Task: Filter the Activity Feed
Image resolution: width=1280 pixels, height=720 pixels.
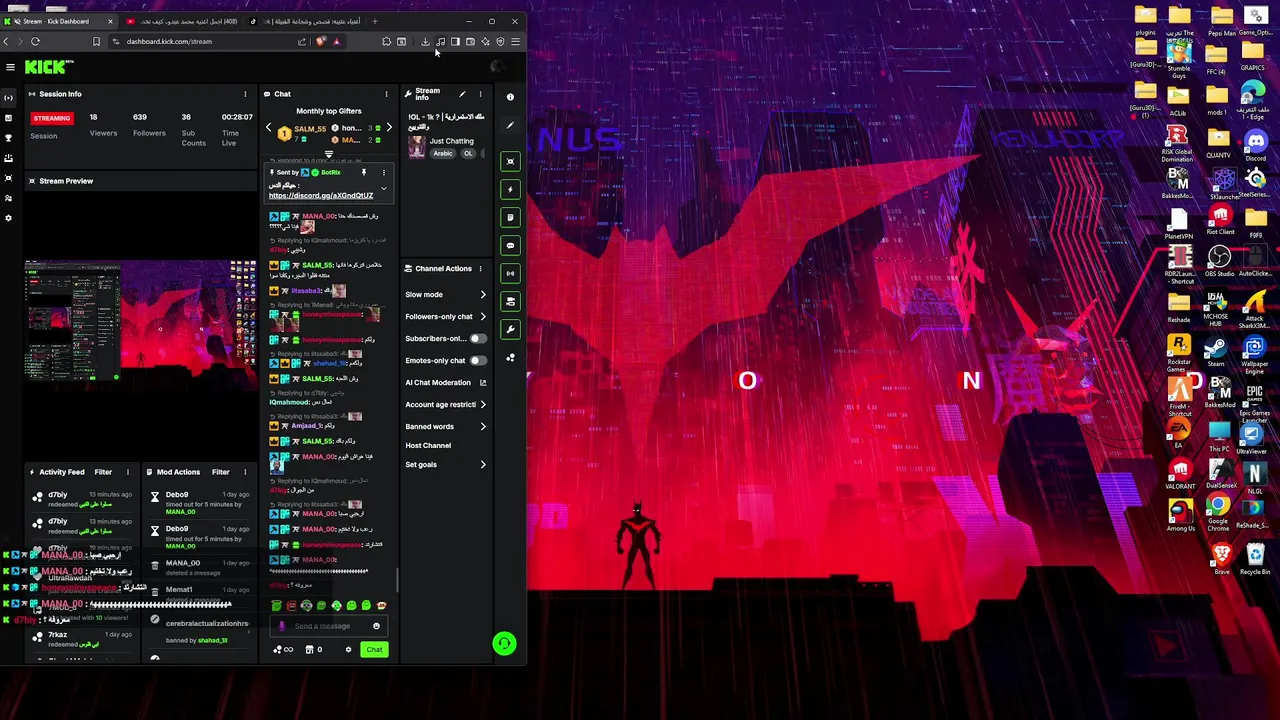Action: pos(103,472)
